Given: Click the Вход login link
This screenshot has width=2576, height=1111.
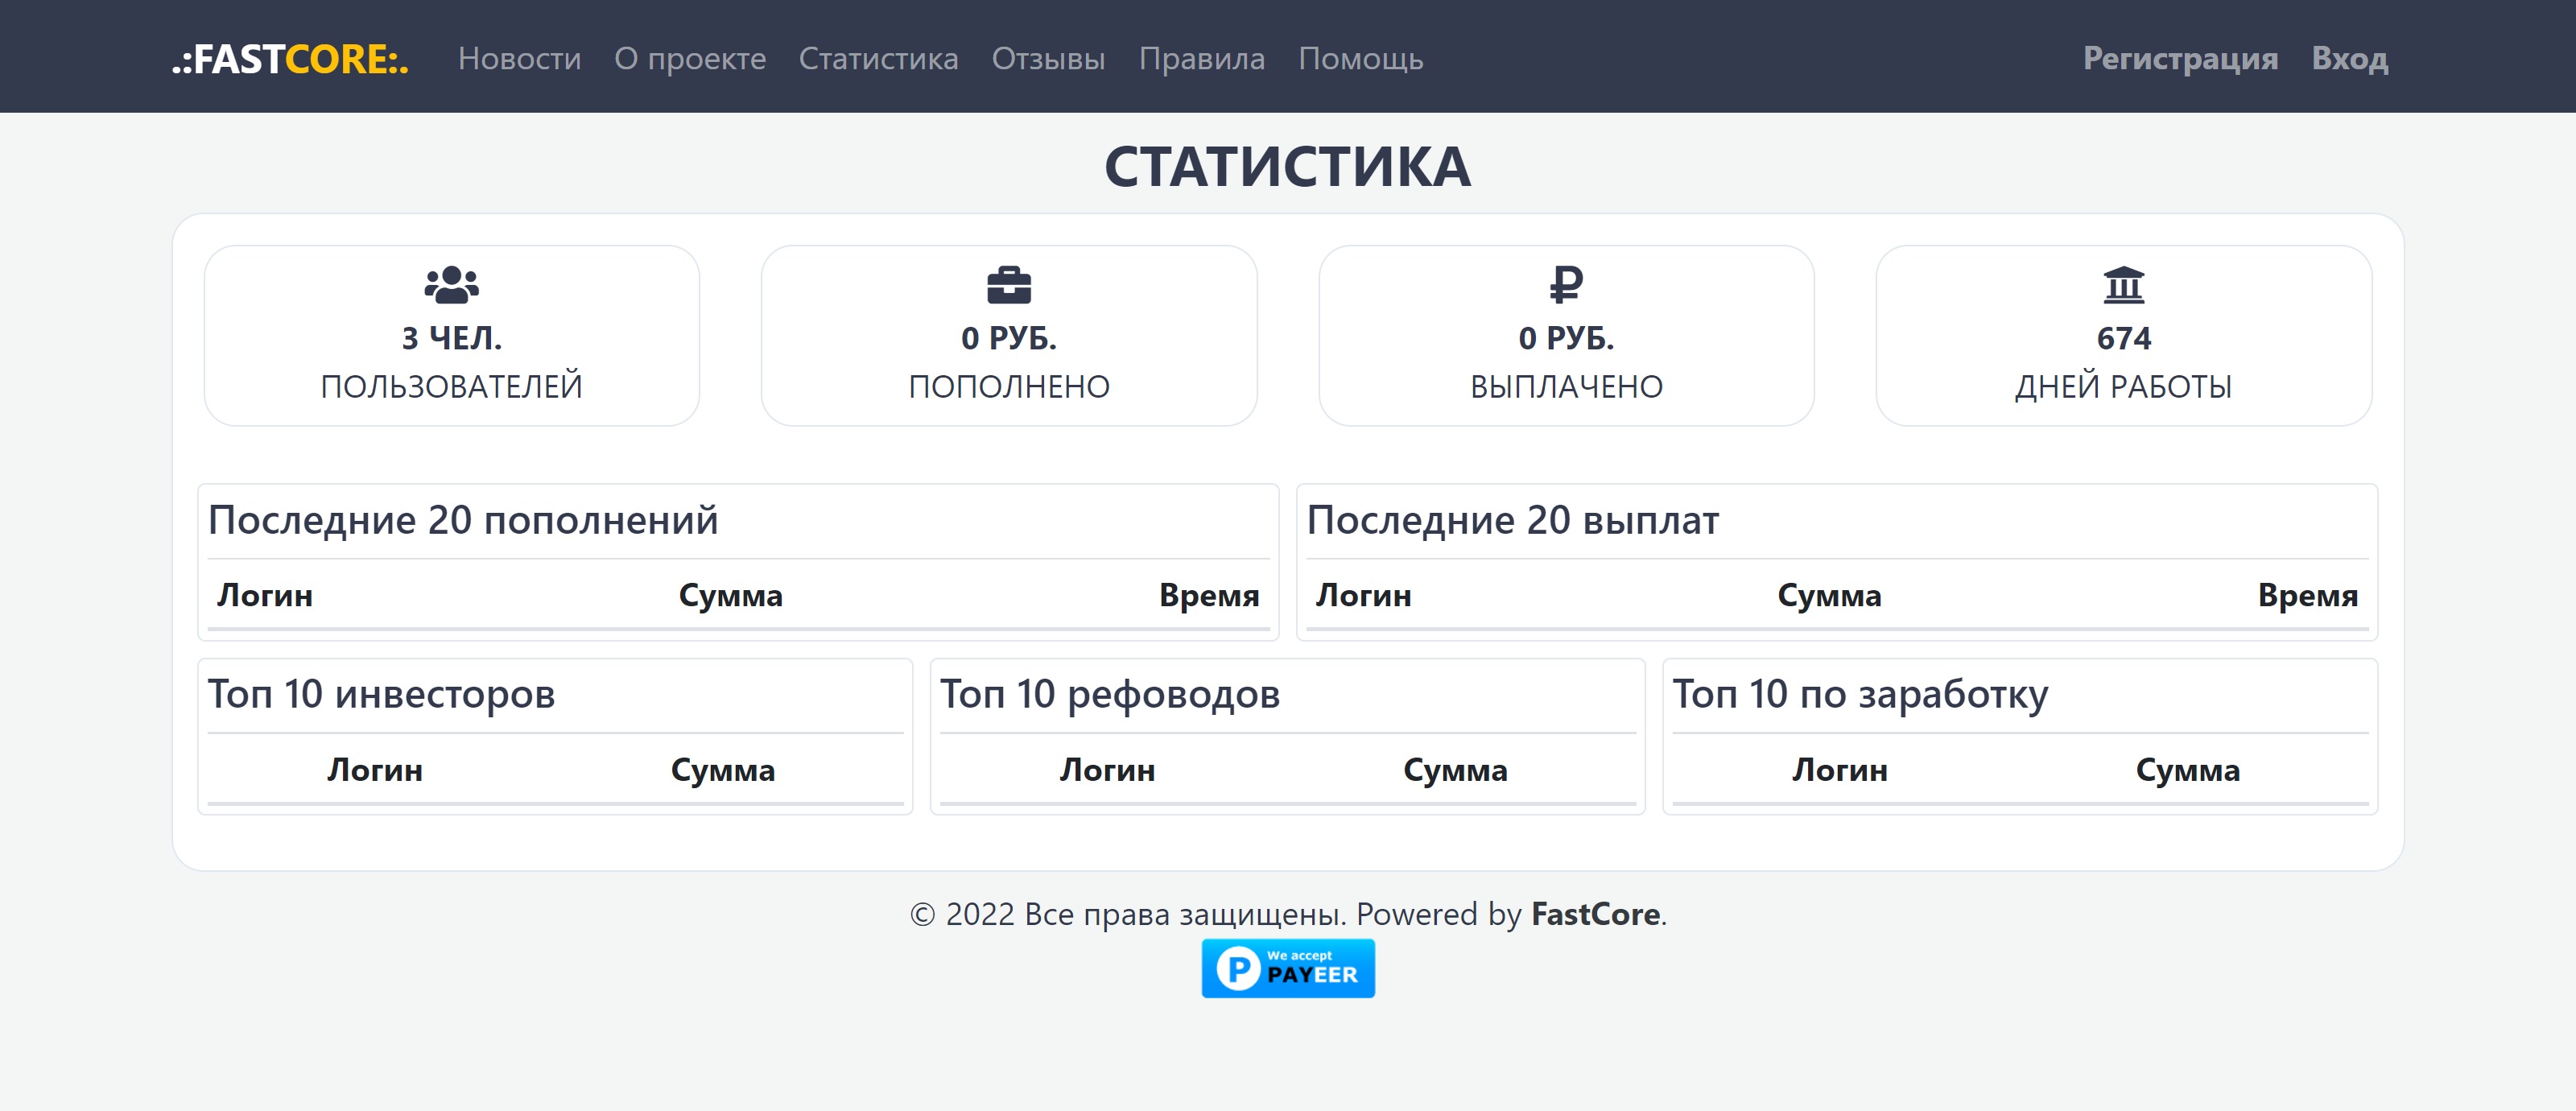Looking at the screenshot, I should point(2349,59).
